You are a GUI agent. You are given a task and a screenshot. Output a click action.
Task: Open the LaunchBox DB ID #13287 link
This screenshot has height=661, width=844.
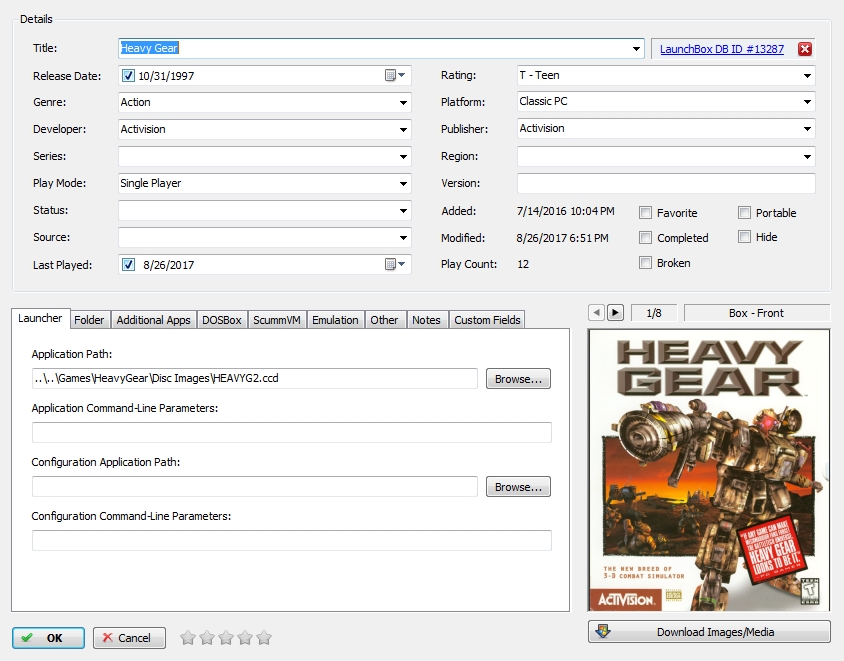click(722, 49)
